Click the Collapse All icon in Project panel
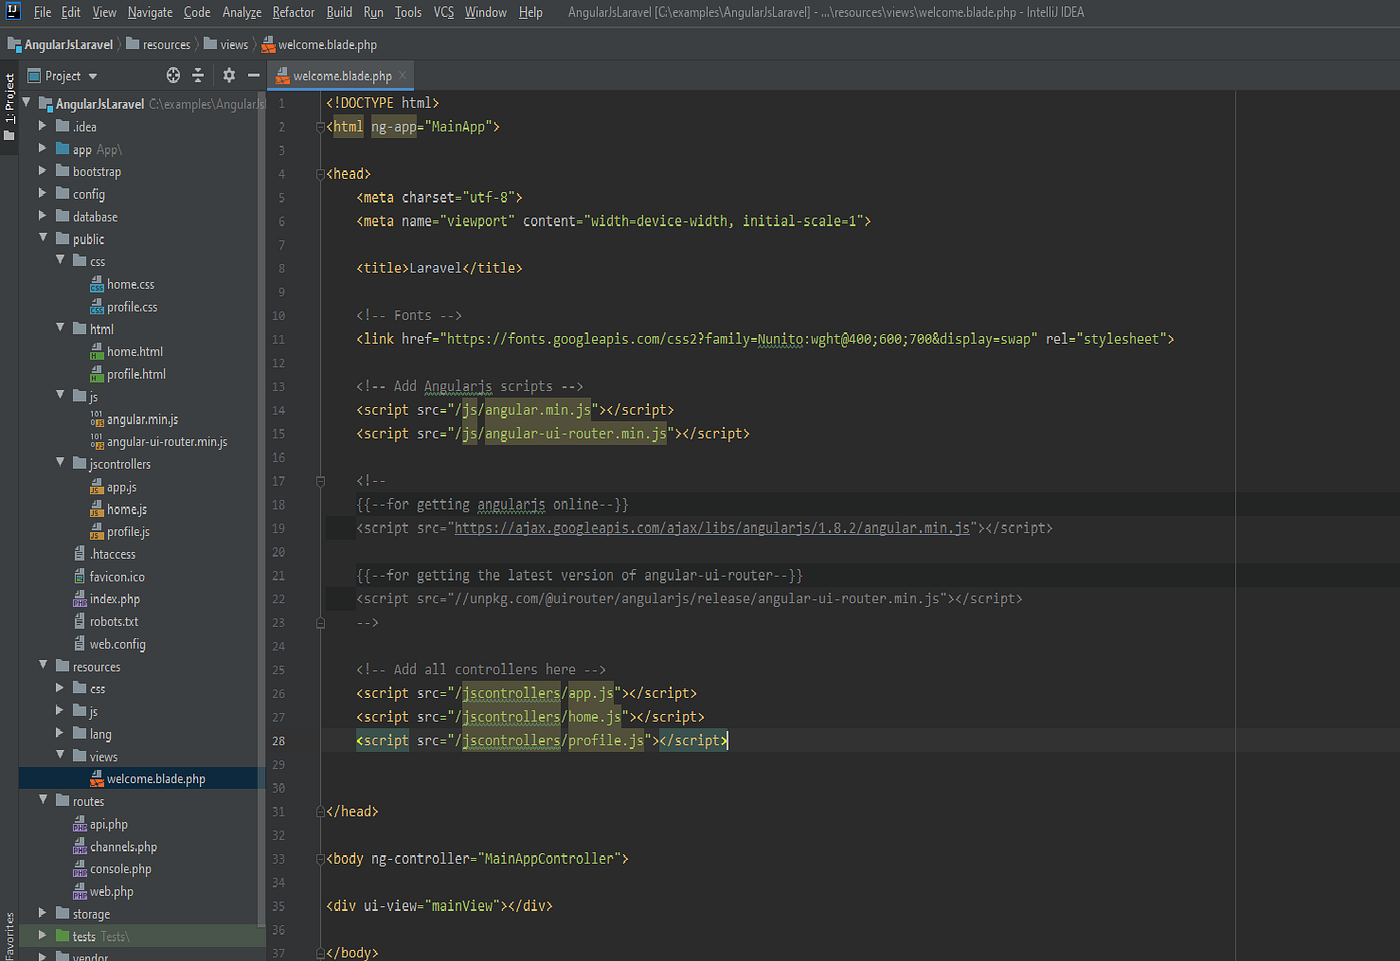 point(198,75)
